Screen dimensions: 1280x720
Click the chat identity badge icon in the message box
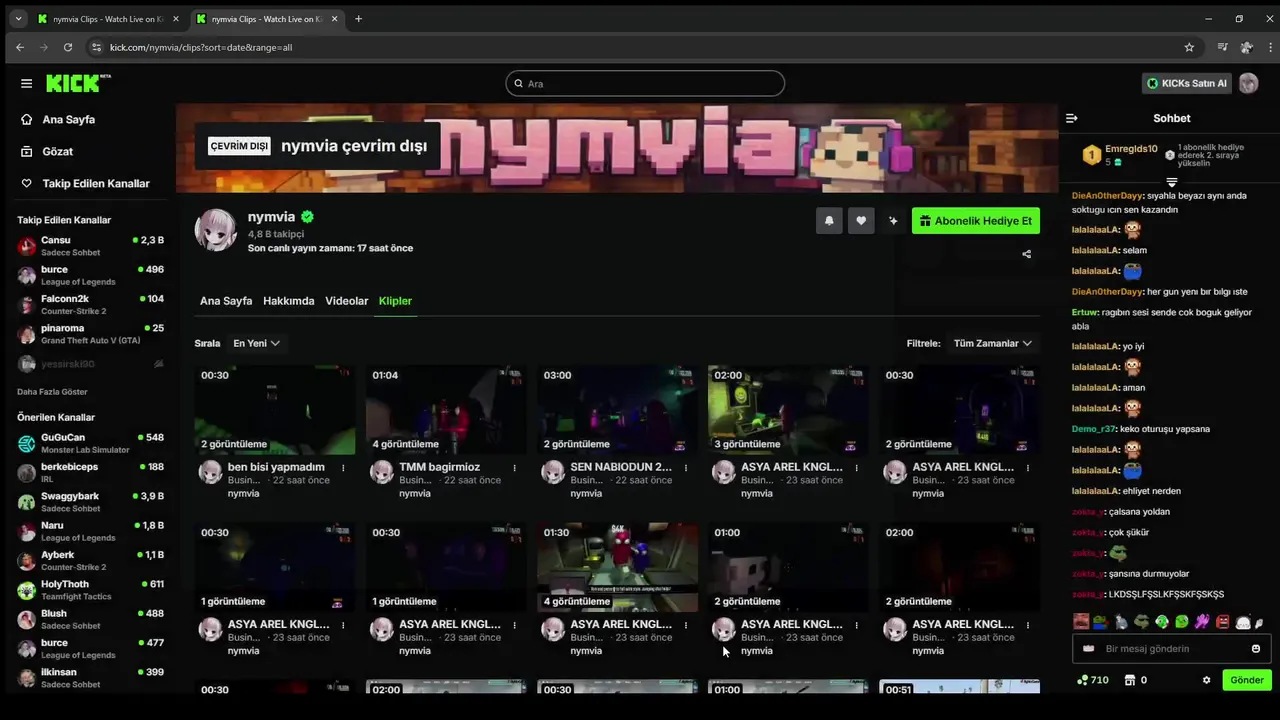click(1089, 649)
